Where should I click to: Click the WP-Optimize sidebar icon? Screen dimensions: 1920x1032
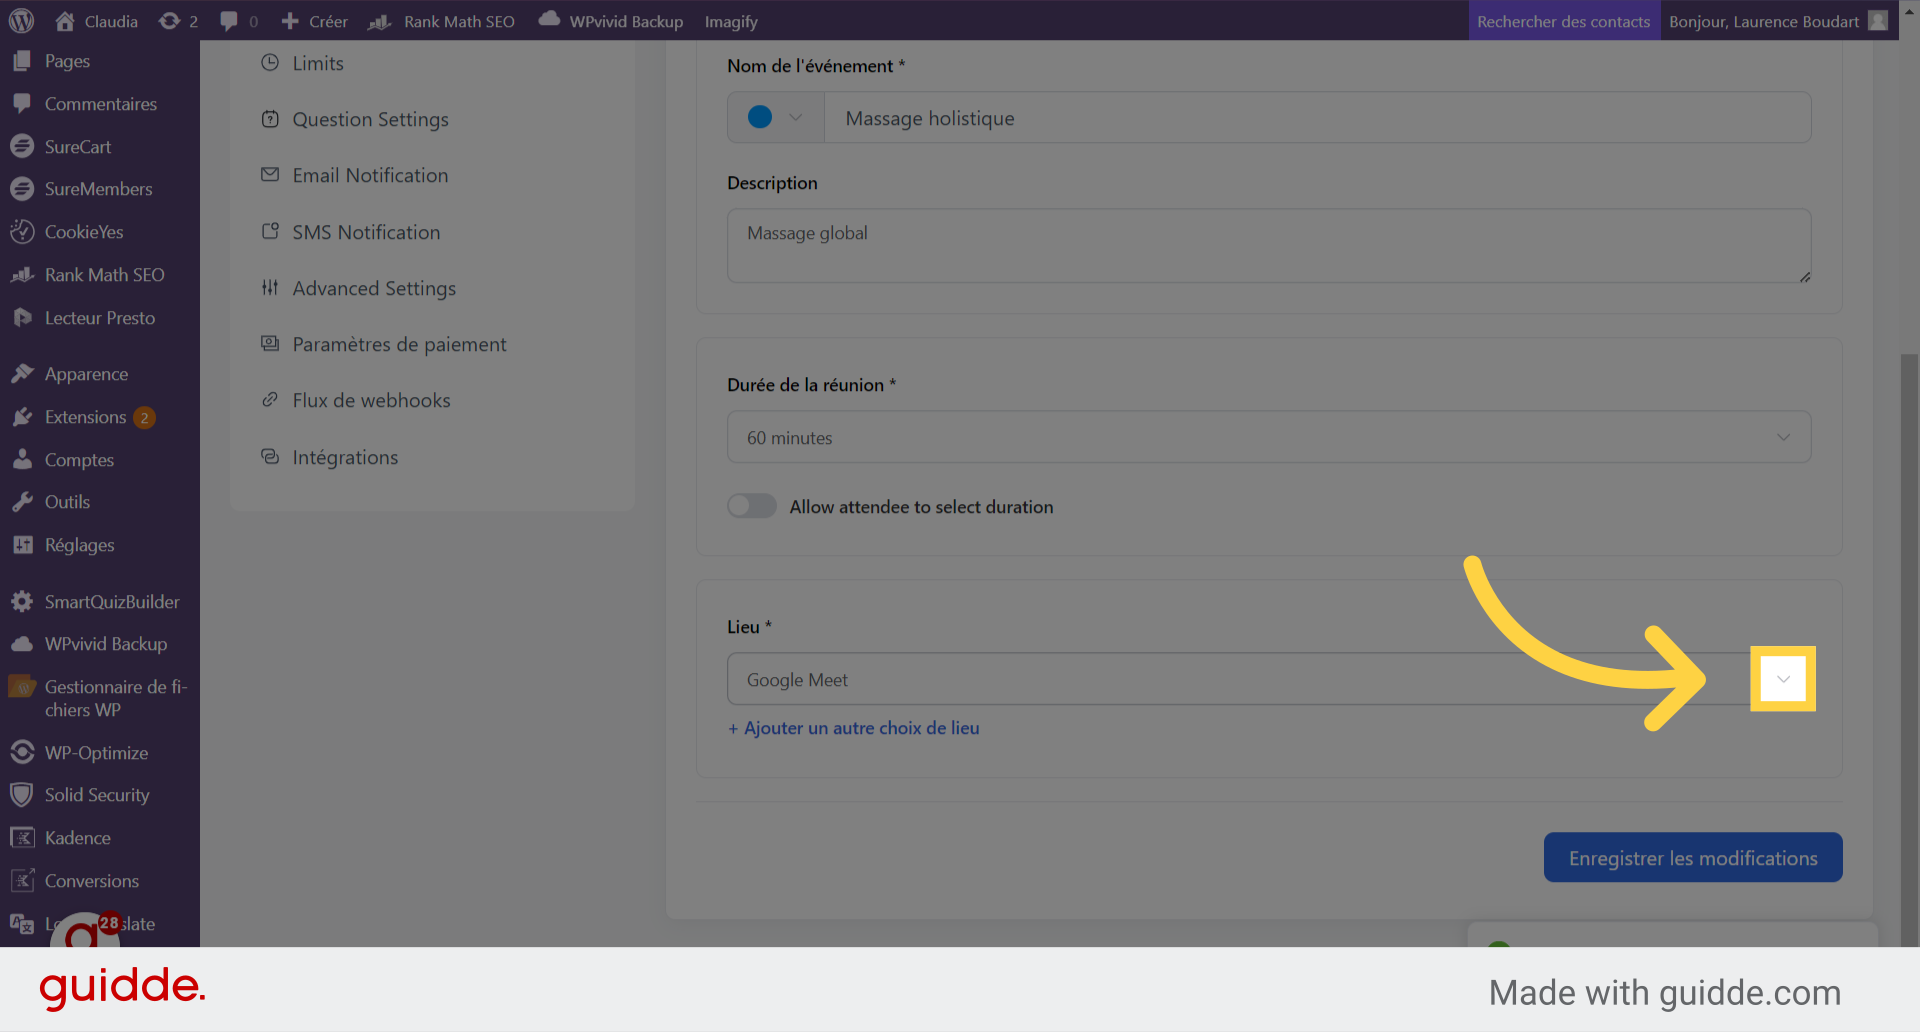coord(22,752)
